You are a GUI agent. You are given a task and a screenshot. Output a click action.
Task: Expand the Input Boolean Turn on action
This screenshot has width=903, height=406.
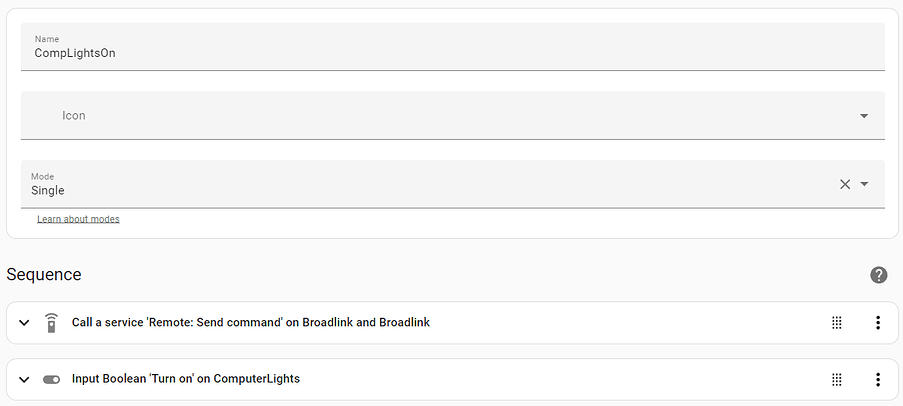click(x=24, y=380)
